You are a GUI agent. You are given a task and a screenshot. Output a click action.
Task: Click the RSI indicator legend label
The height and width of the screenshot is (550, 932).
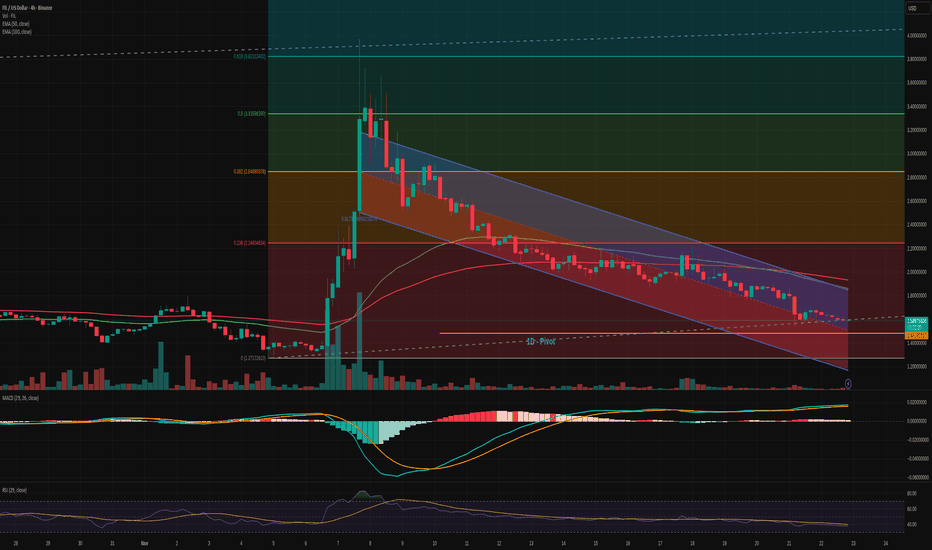pos(16,490)
